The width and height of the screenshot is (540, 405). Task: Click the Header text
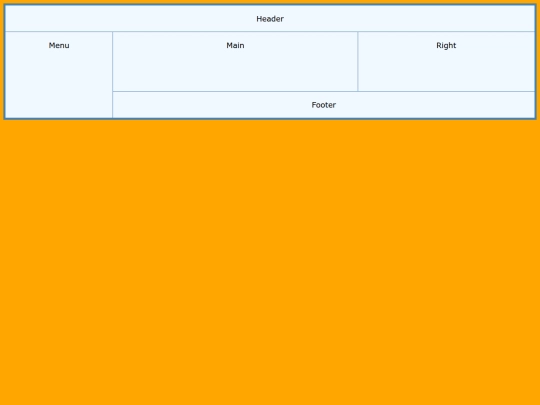click(x=270, y=19)
